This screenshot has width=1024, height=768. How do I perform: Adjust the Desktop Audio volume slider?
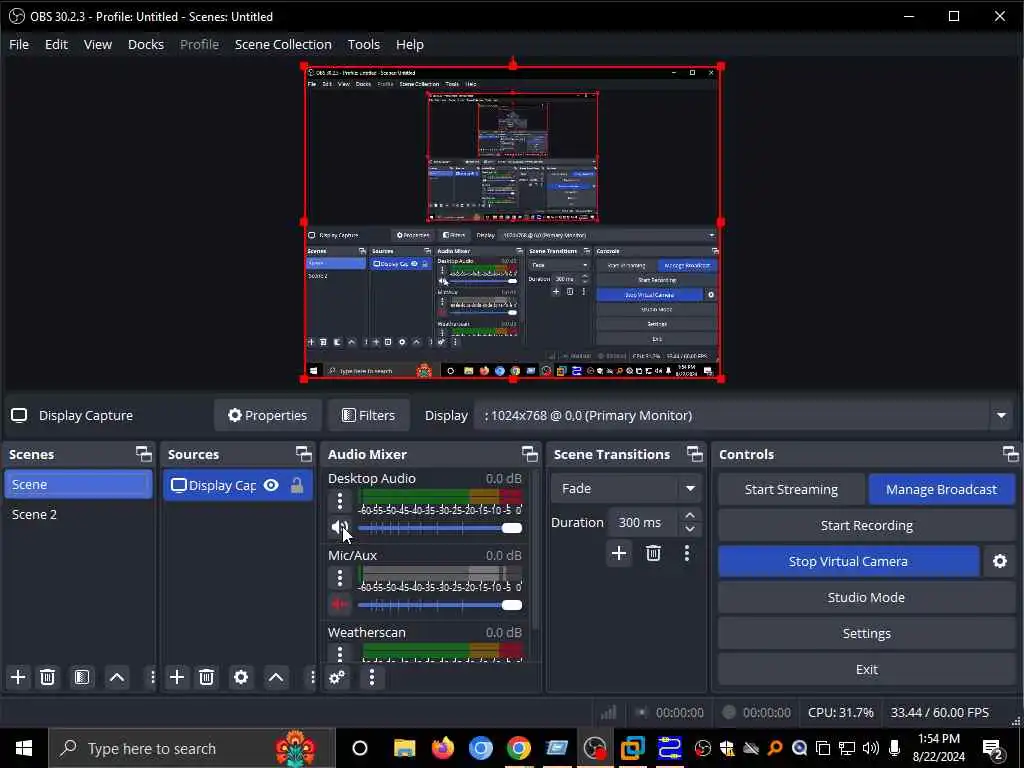click(440, 528)
